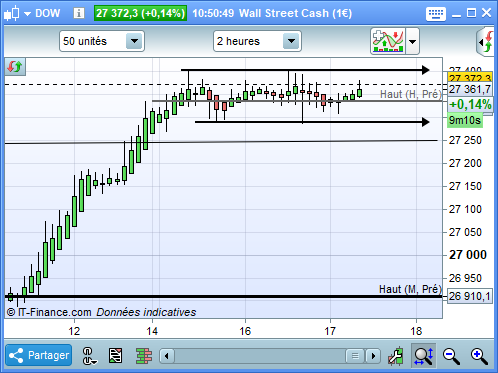This screenshot has height=373, width=498.
Task: Open the instrument info icon
Action: 79,13
